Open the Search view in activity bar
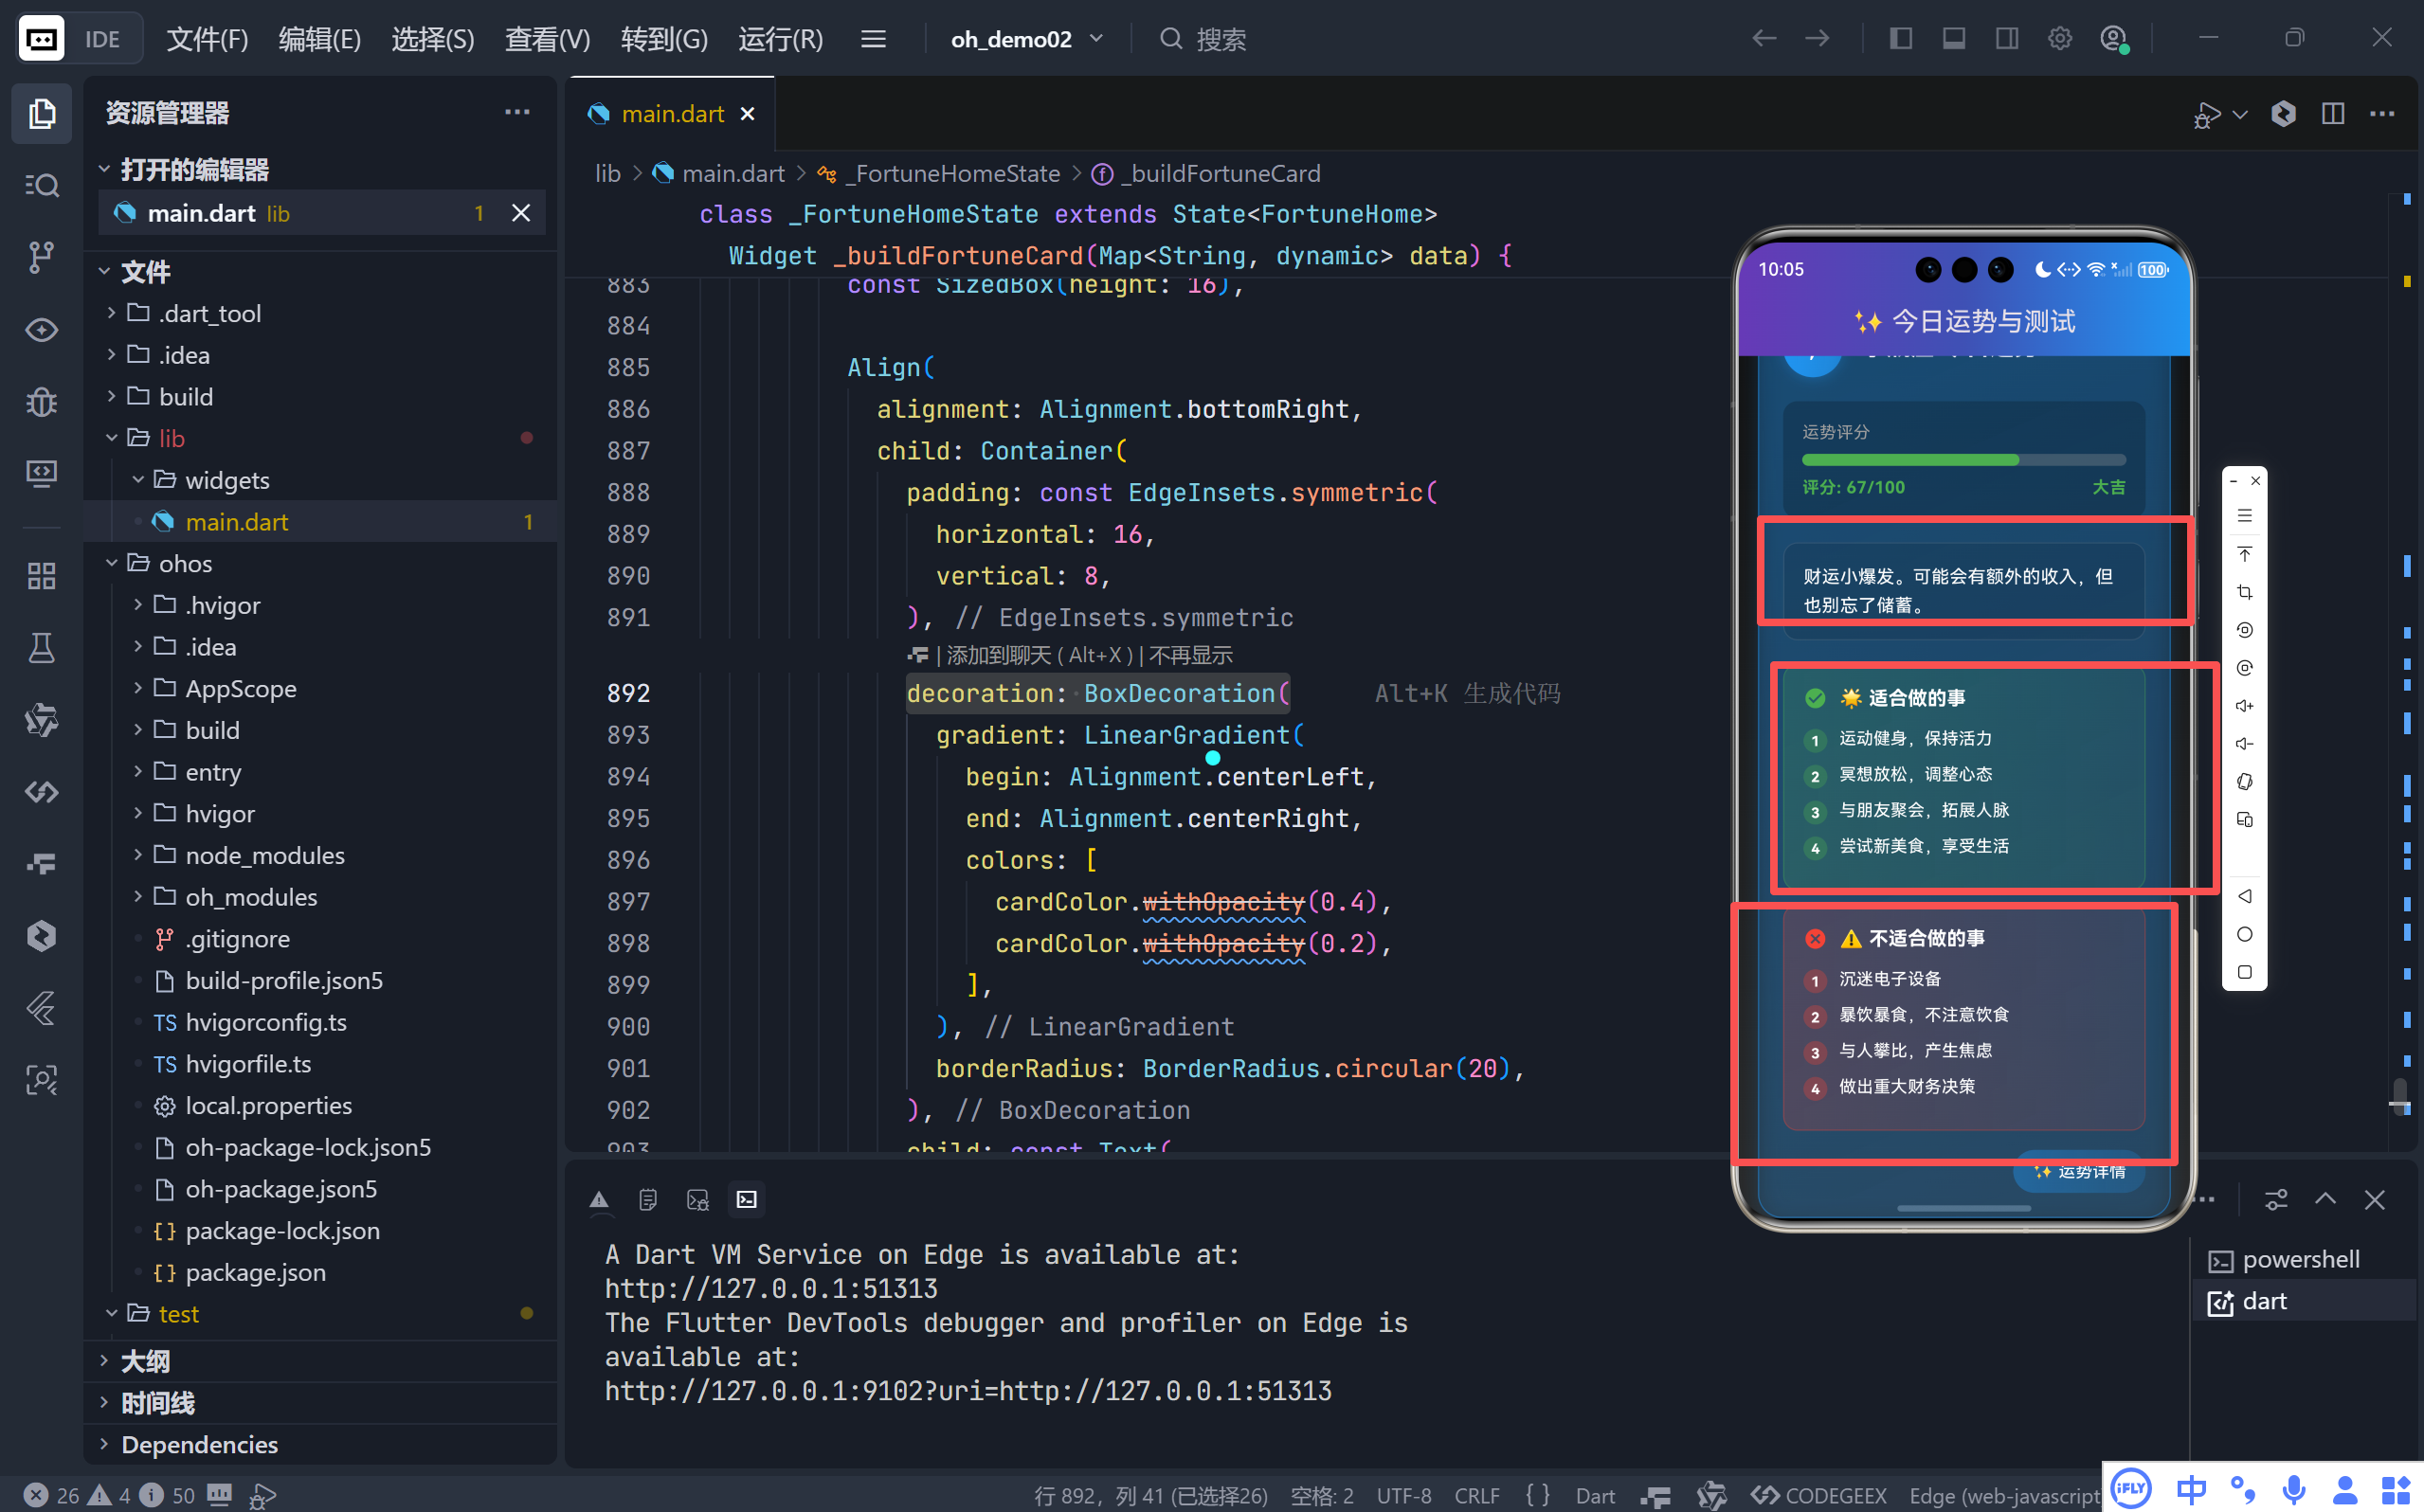Viewport: 2424px width, 1512px height. 41,185
